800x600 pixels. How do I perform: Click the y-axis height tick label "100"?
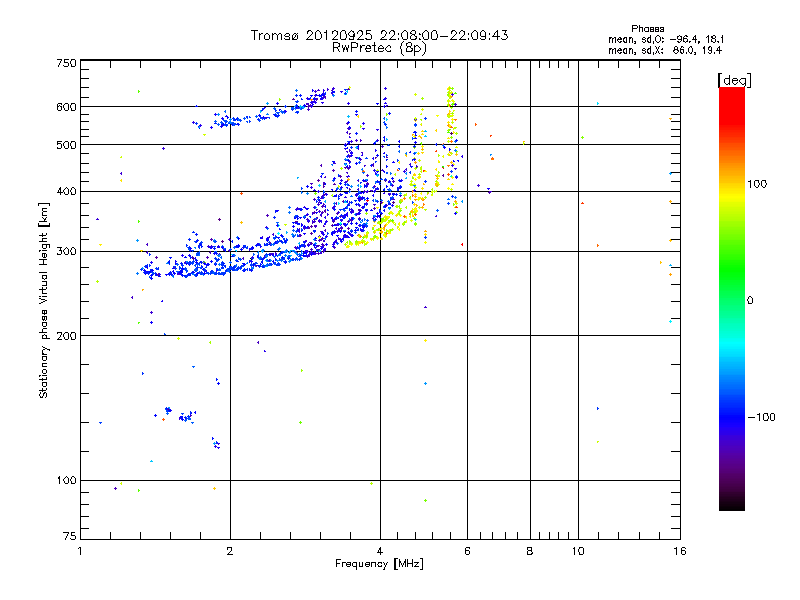coord(66,480)
